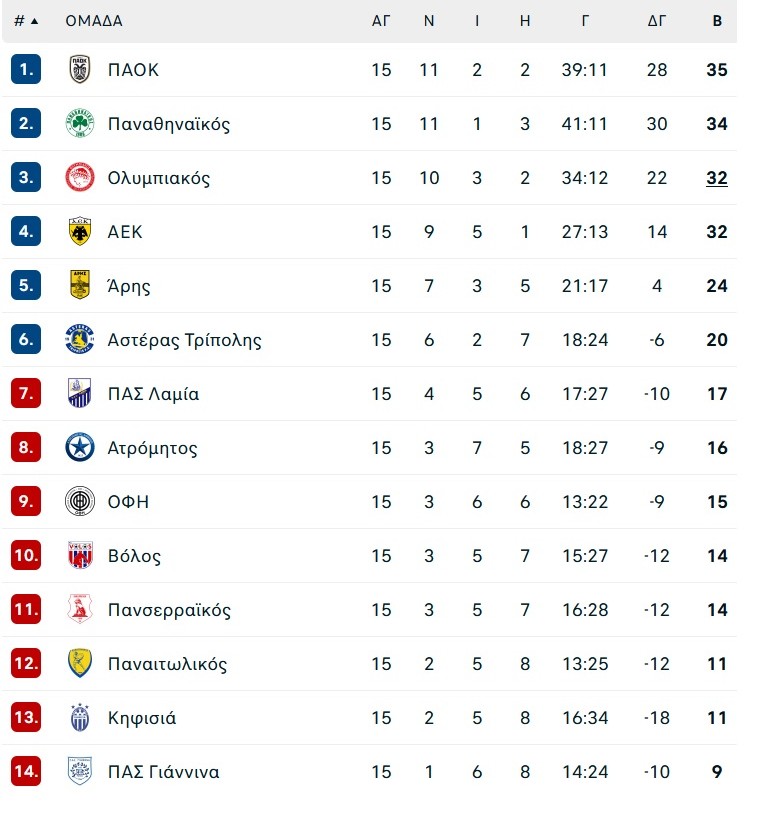Sort standings by Β points column
Screen dimensions: 760x815
(717, 21)
